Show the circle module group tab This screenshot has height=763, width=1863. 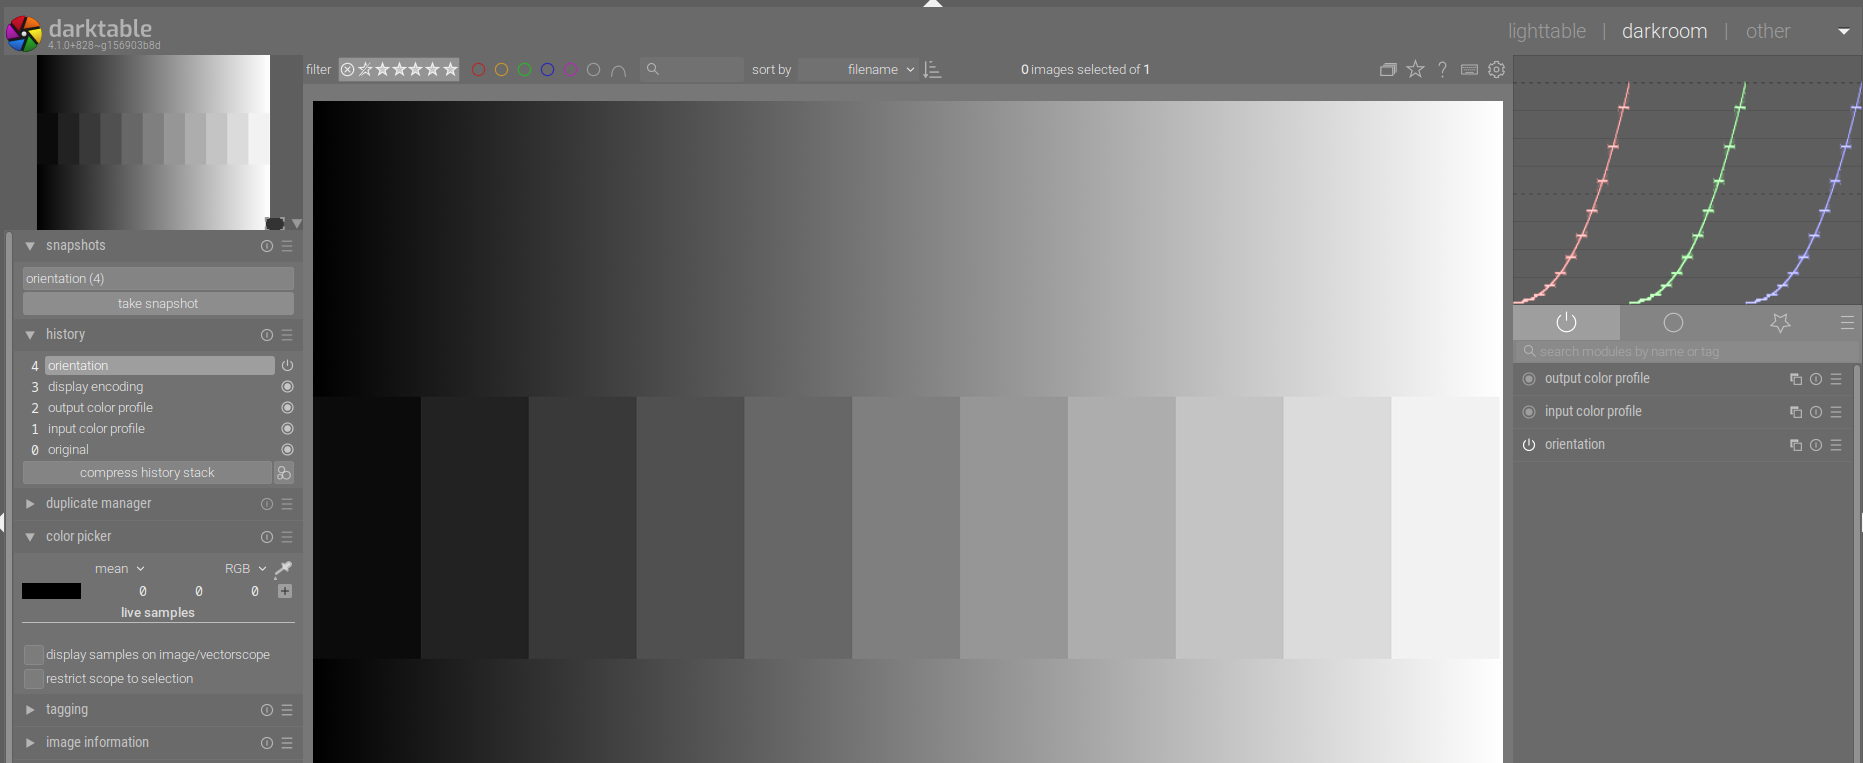pyautogui.click(x=1673, y=322)
